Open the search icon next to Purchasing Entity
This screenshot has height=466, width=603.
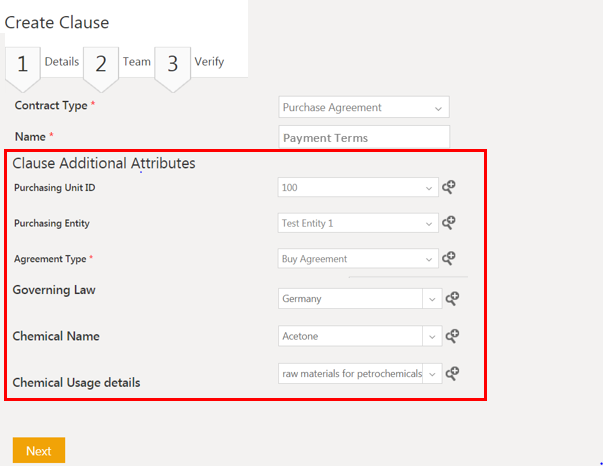point(449,223)
